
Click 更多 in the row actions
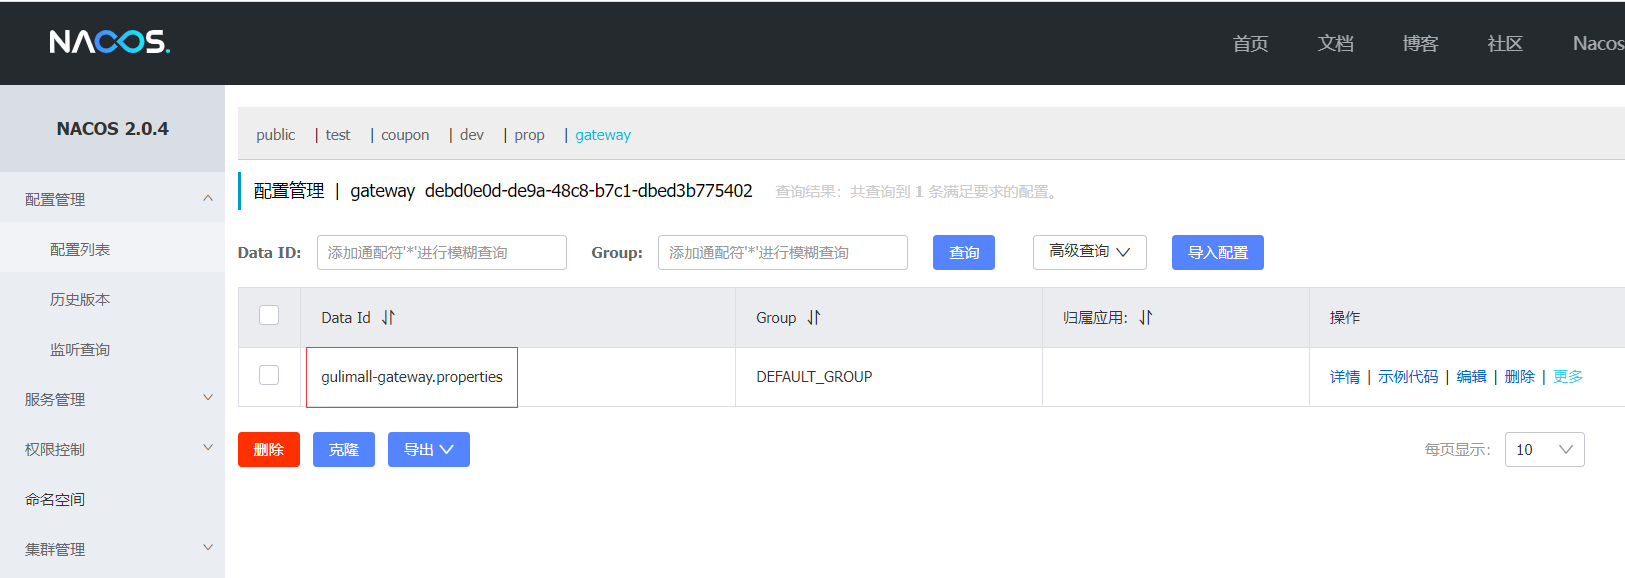(1568, 376)
